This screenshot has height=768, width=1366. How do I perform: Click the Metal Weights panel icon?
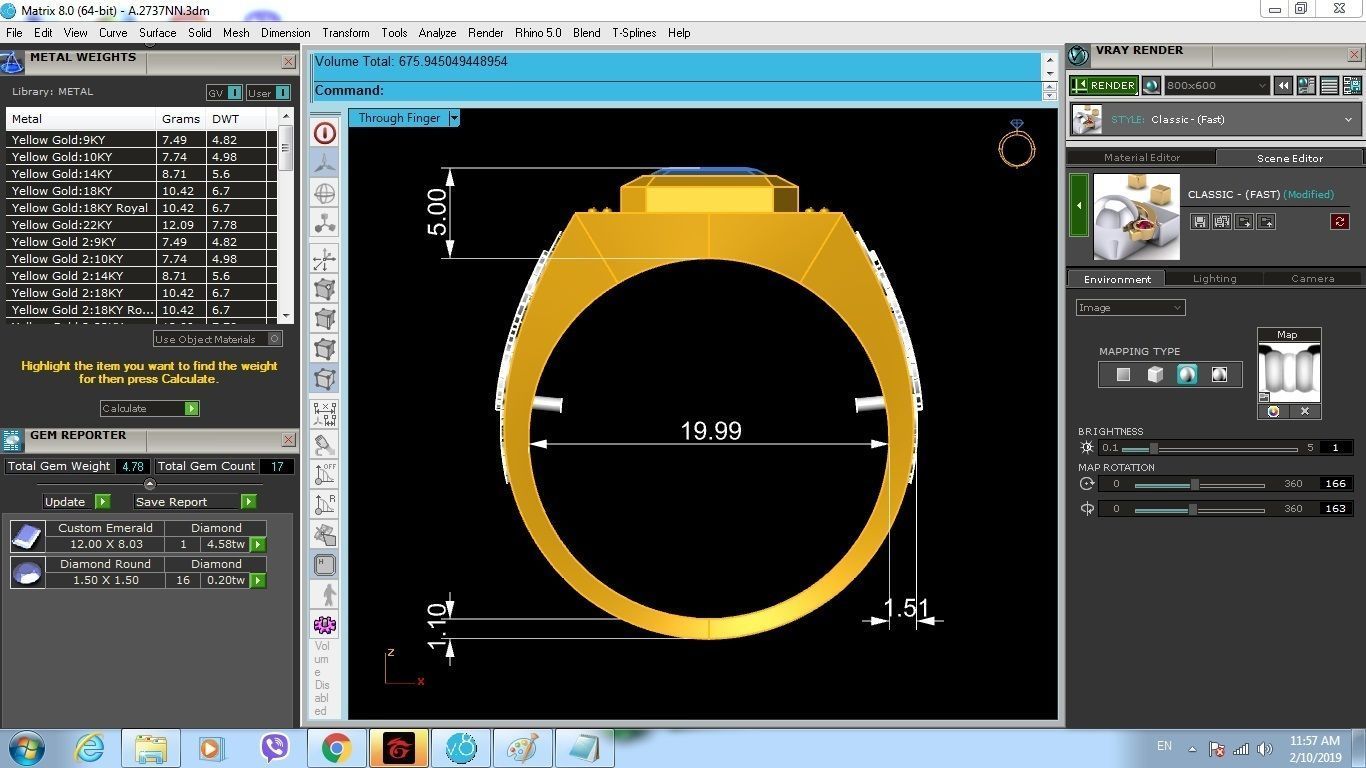click(12, 63)
